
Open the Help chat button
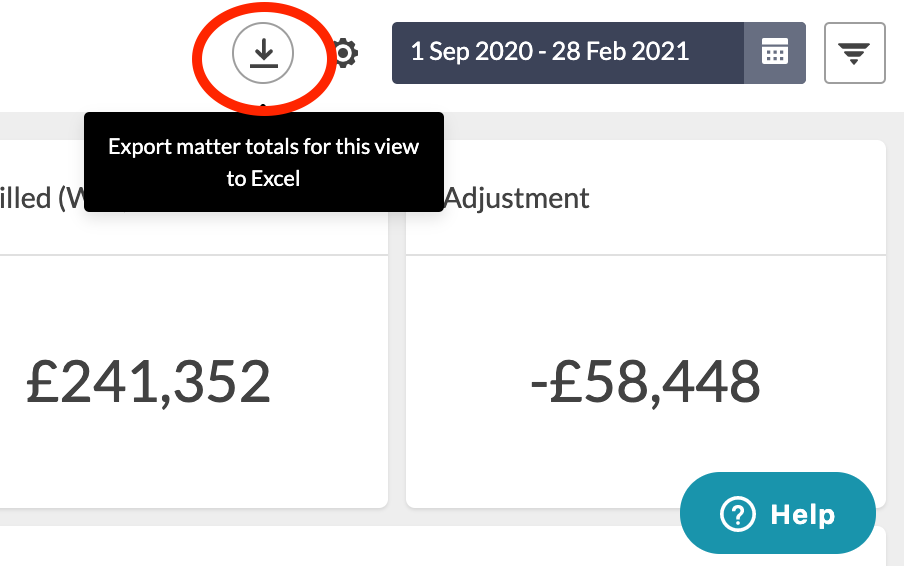tap(778, 513)
